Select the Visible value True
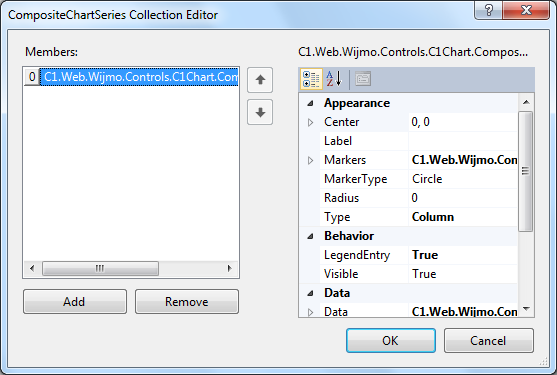557x375 pixels. point(463,274)
